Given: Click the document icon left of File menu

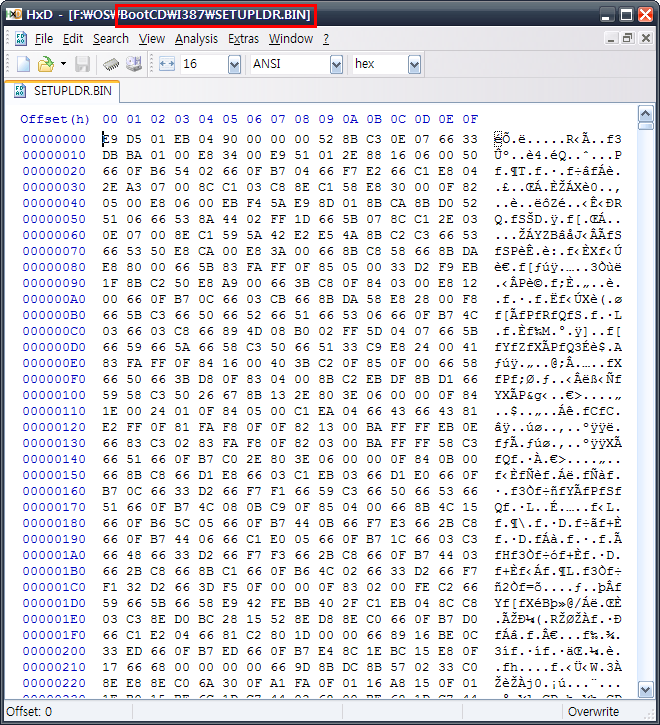Looking at the screenshot, I should 21,39.
